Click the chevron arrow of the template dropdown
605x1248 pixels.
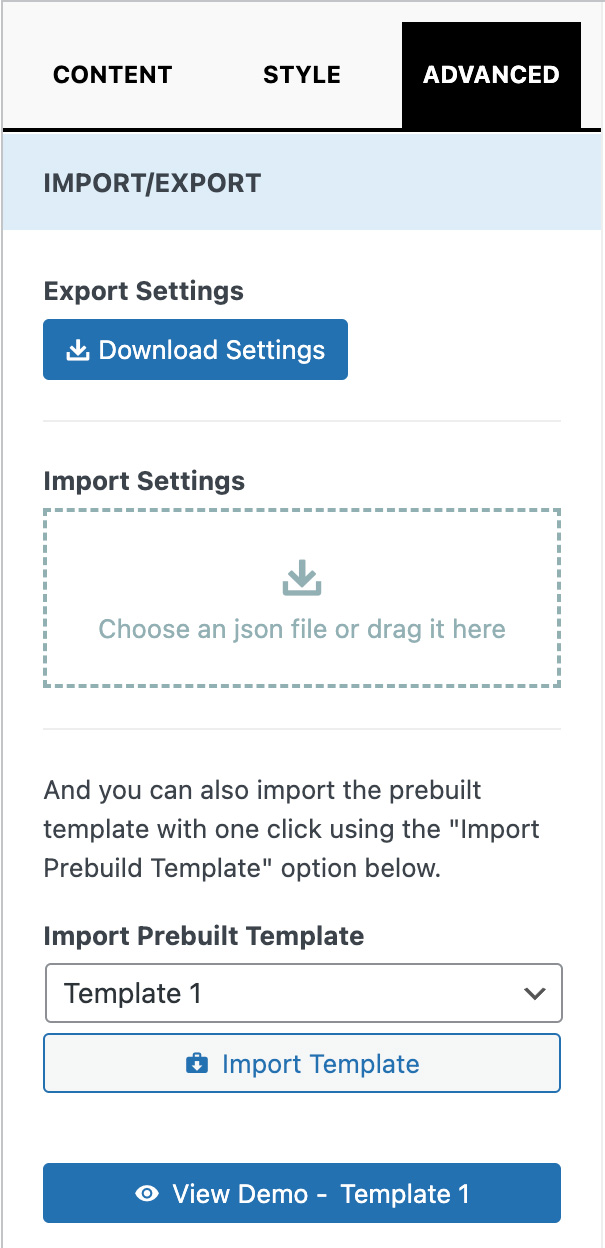click(535, 994)
